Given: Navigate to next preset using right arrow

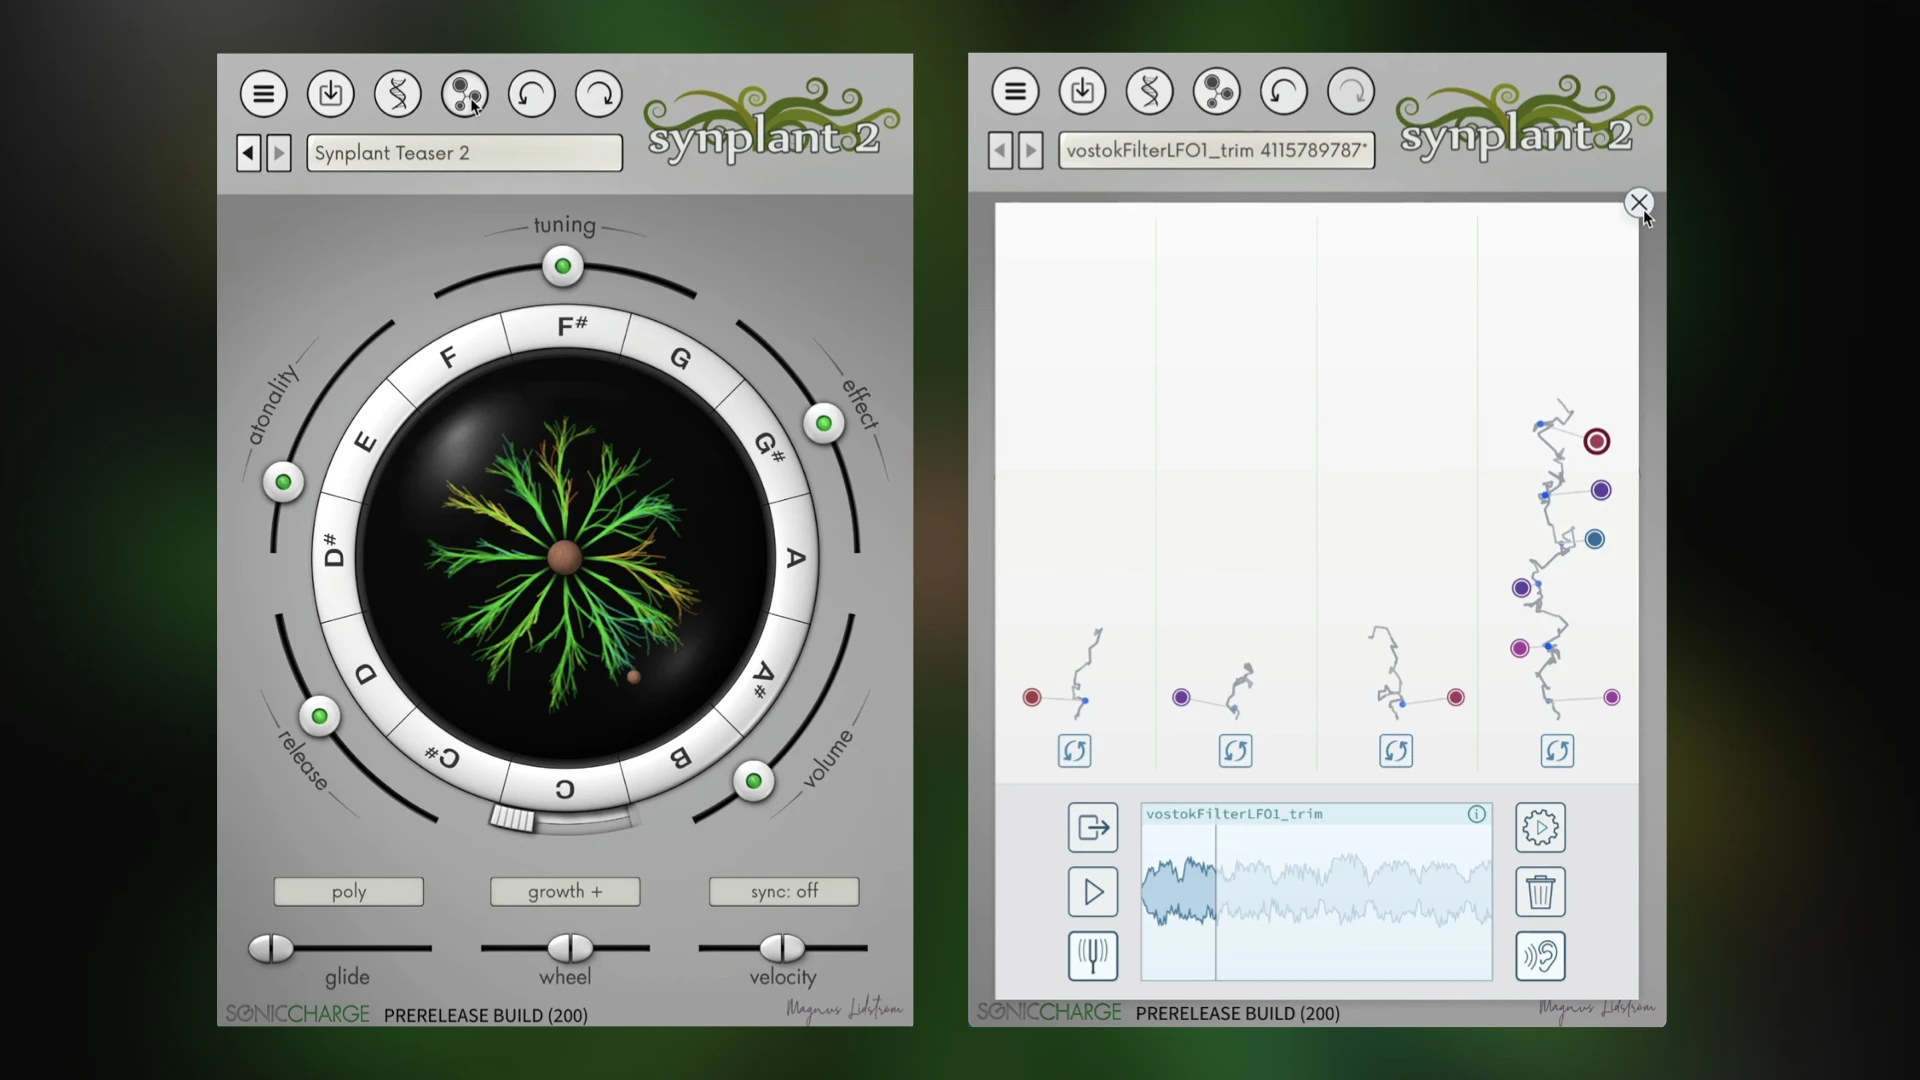Looking at the screenshot, I should click(278, 152).
